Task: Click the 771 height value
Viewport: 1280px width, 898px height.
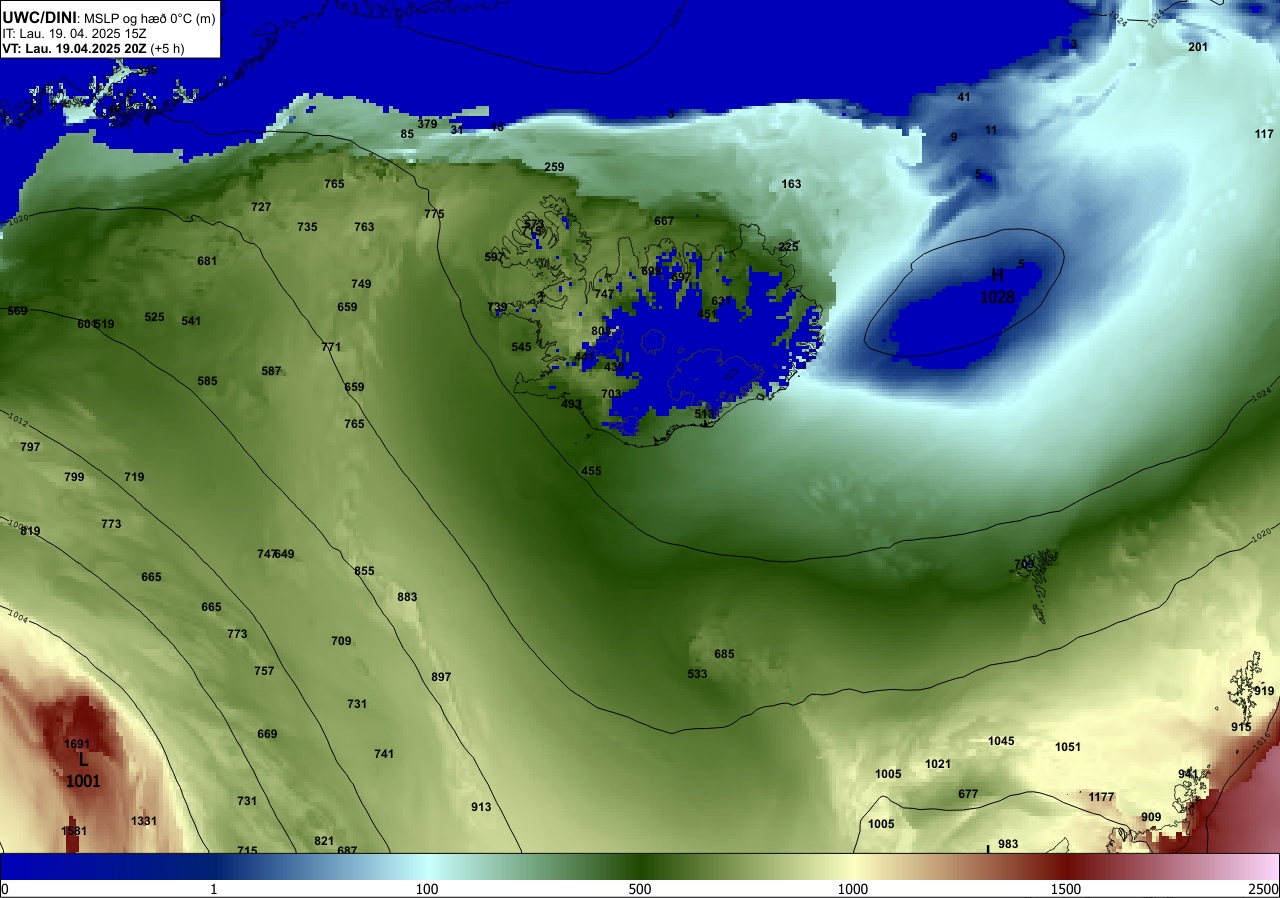Action: tap(331, 347)
